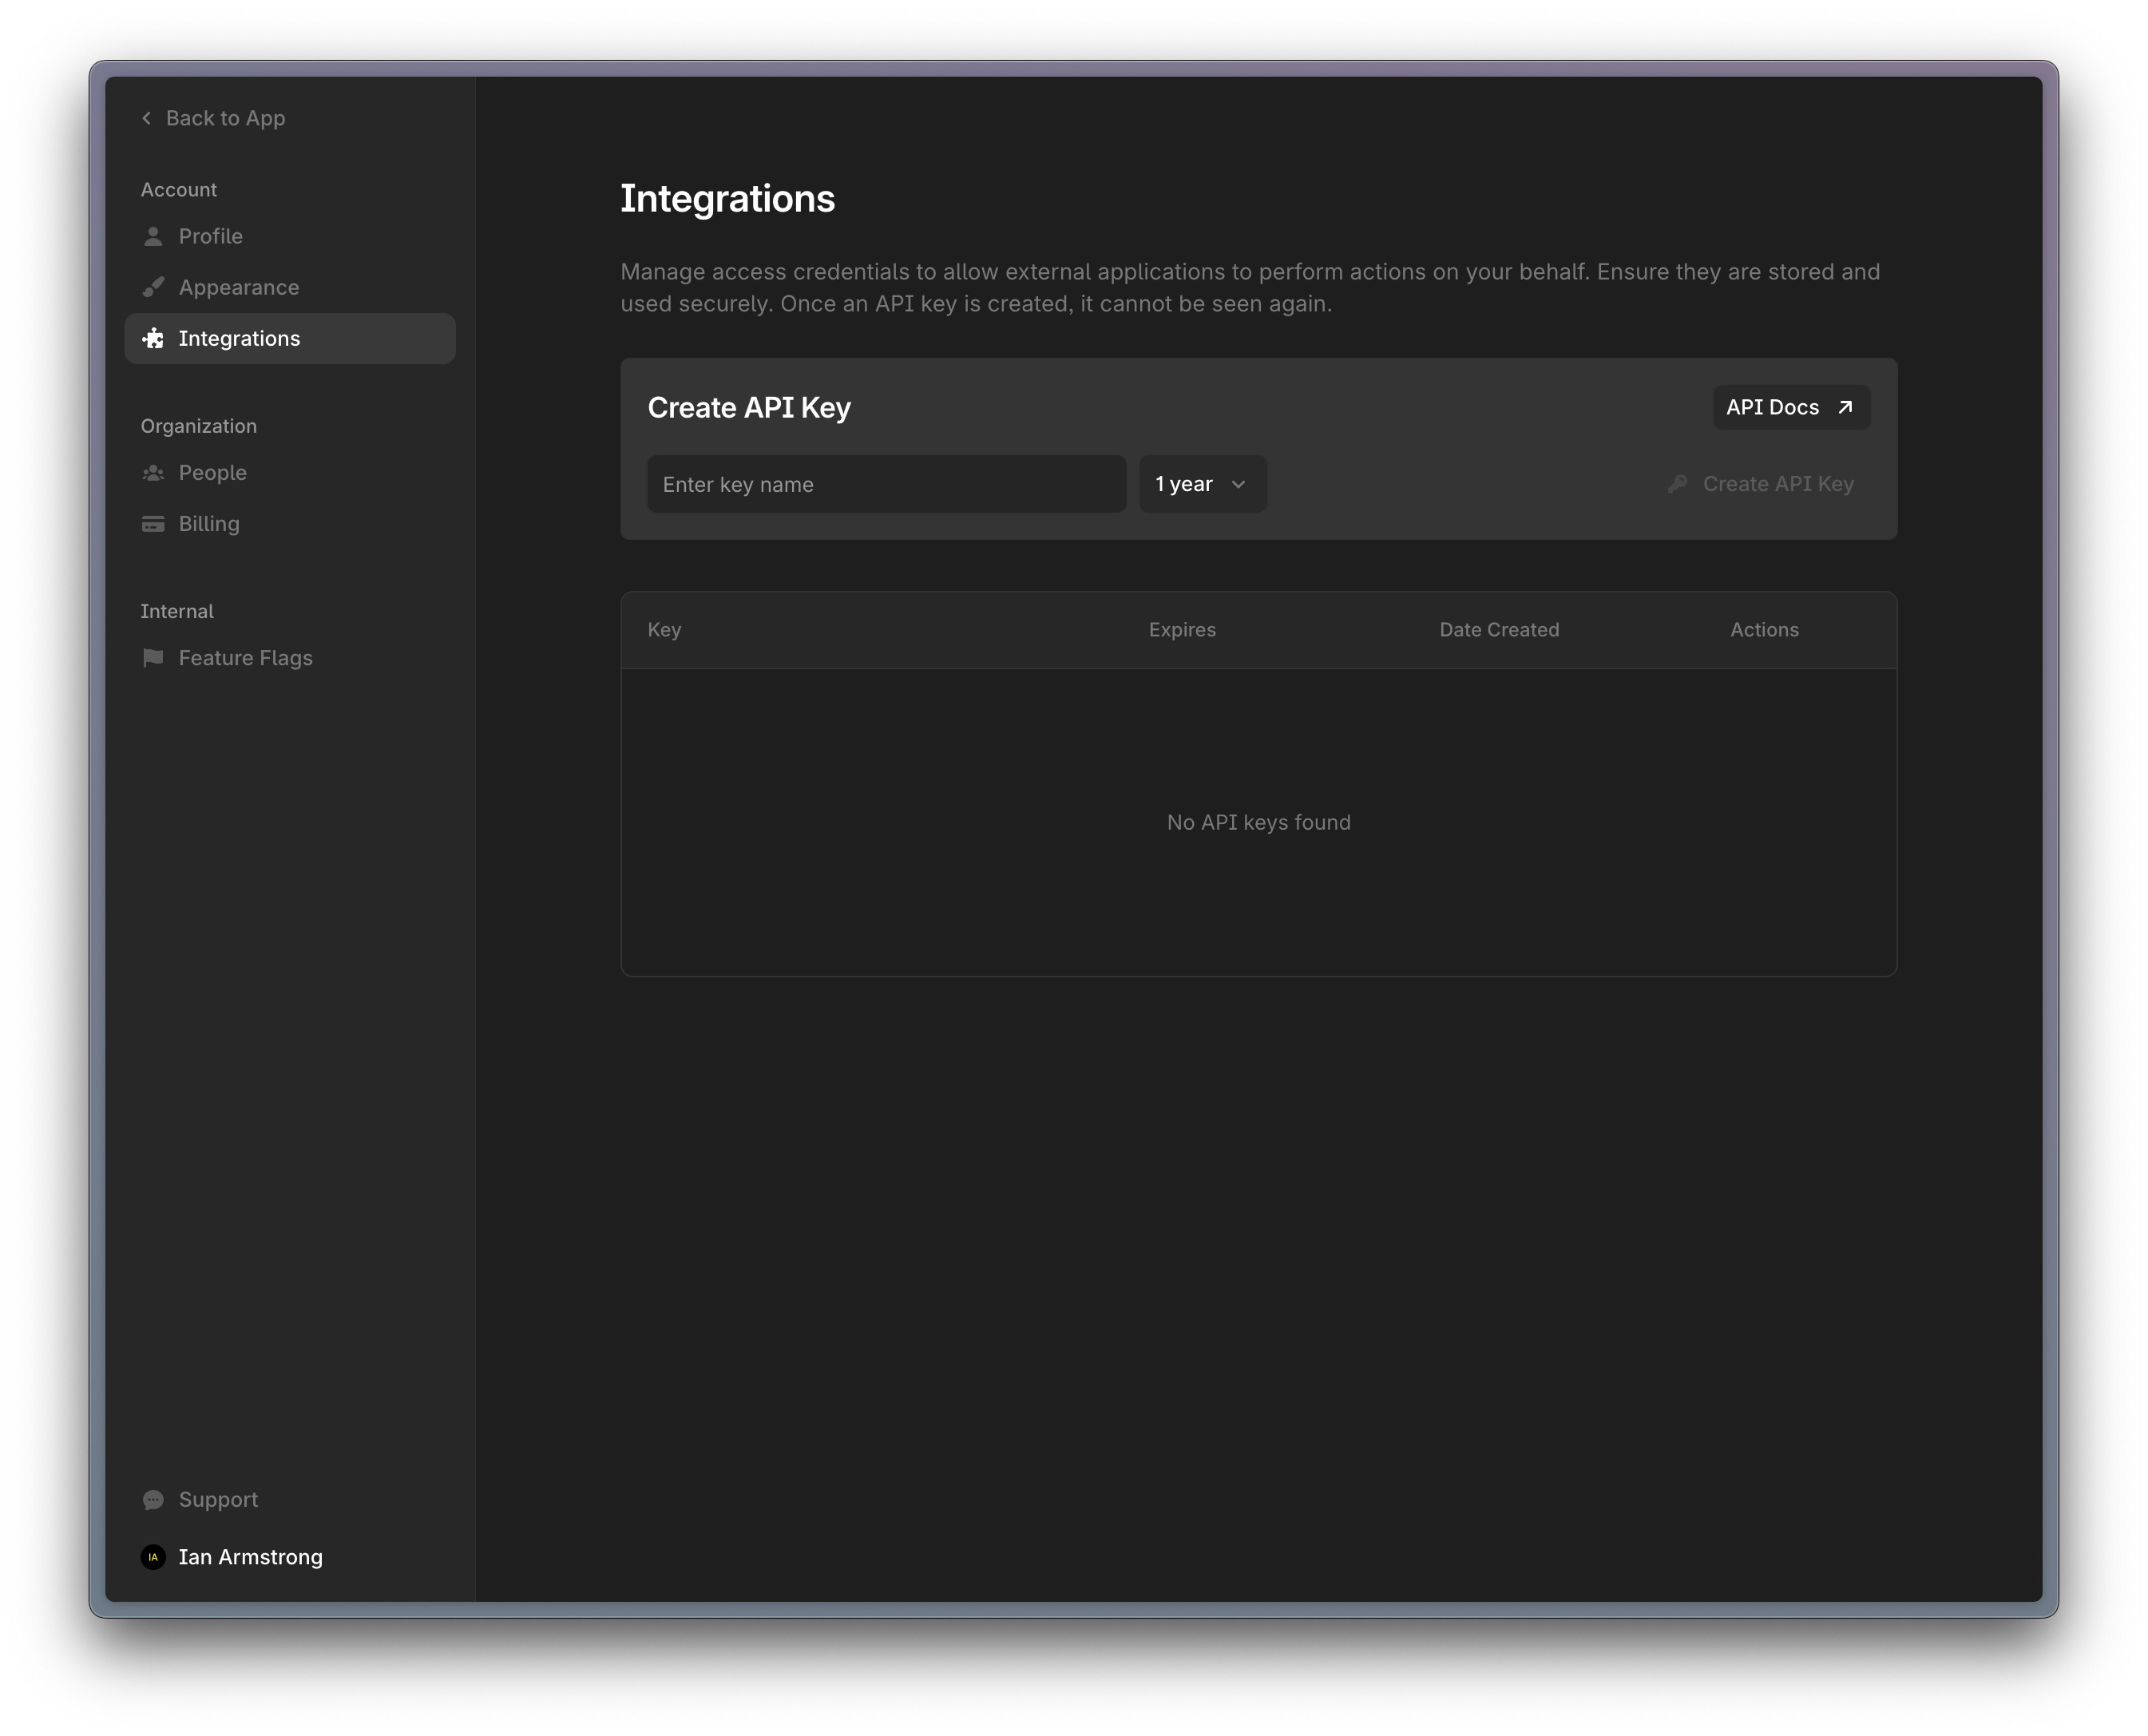Open Feature Flags under Internal
The width and height of the screenshot is (2148, 1736).
(290, 658)
